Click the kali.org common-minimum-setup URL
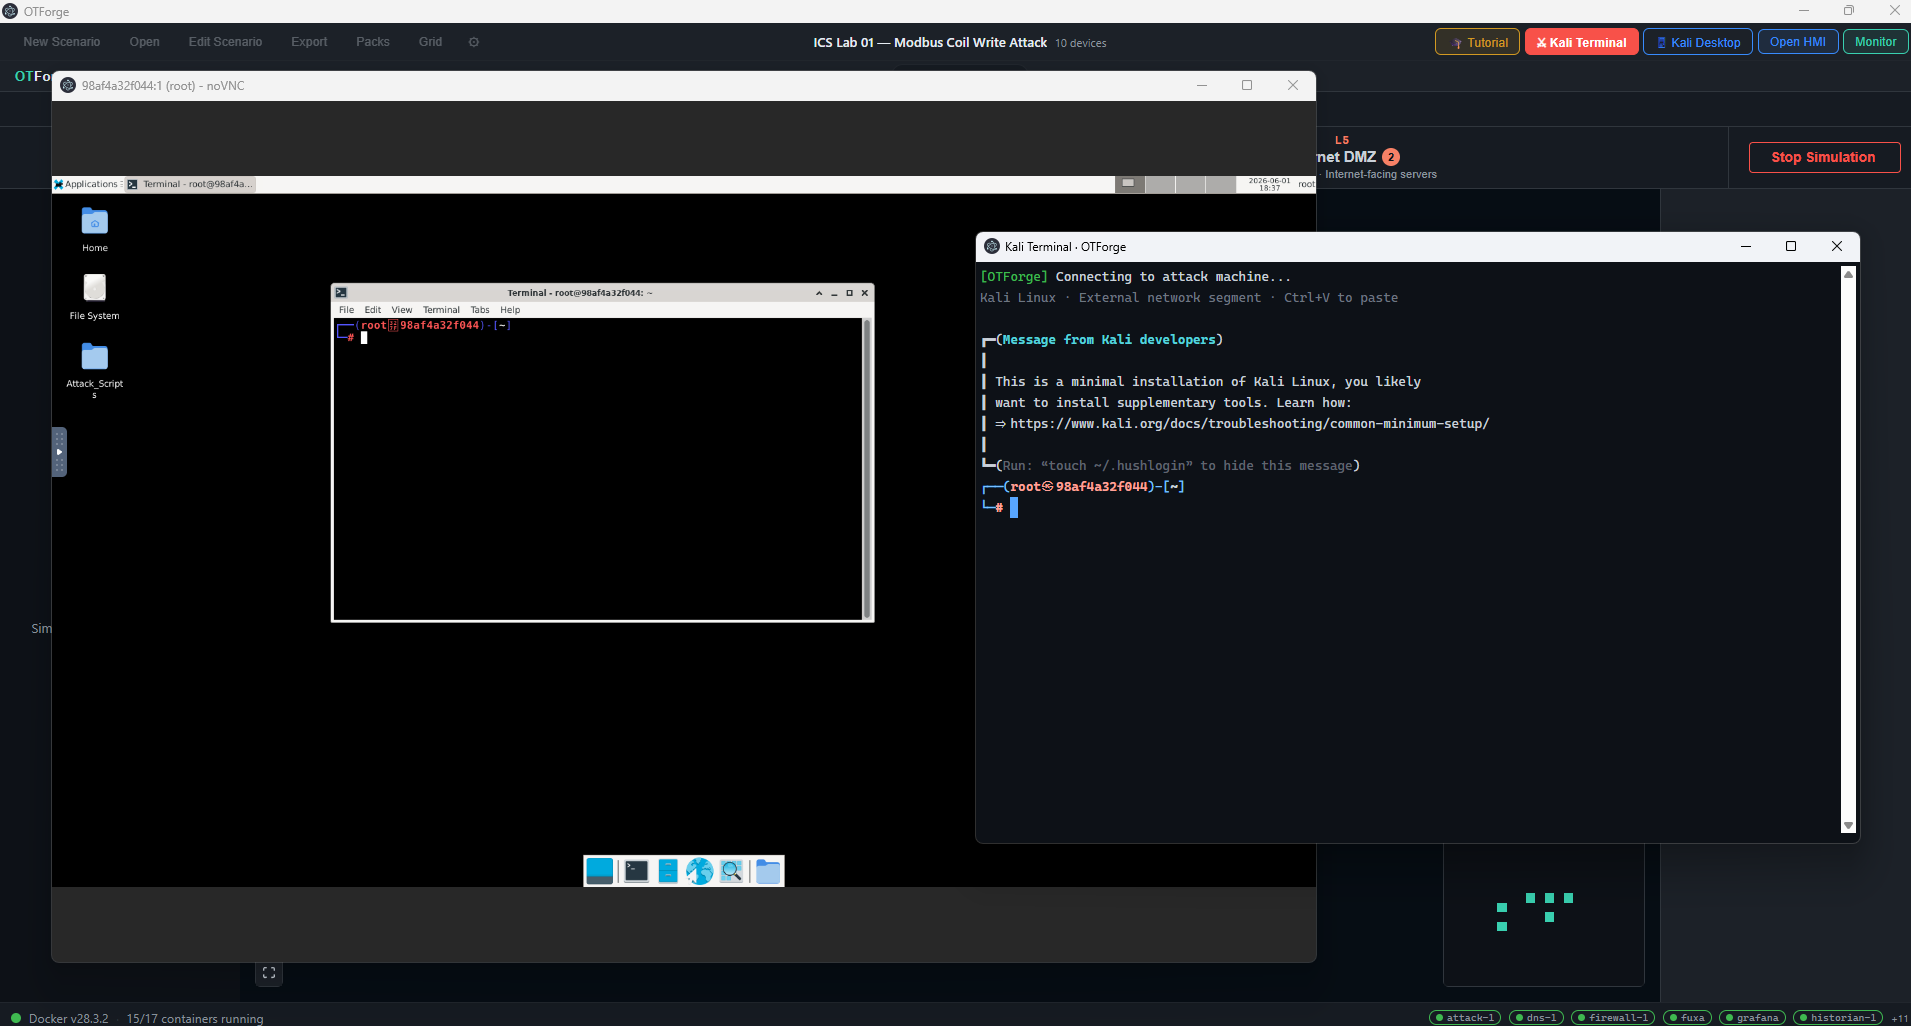Viewport: 1911px width, 1026px height. click(x=1250, y=424)
